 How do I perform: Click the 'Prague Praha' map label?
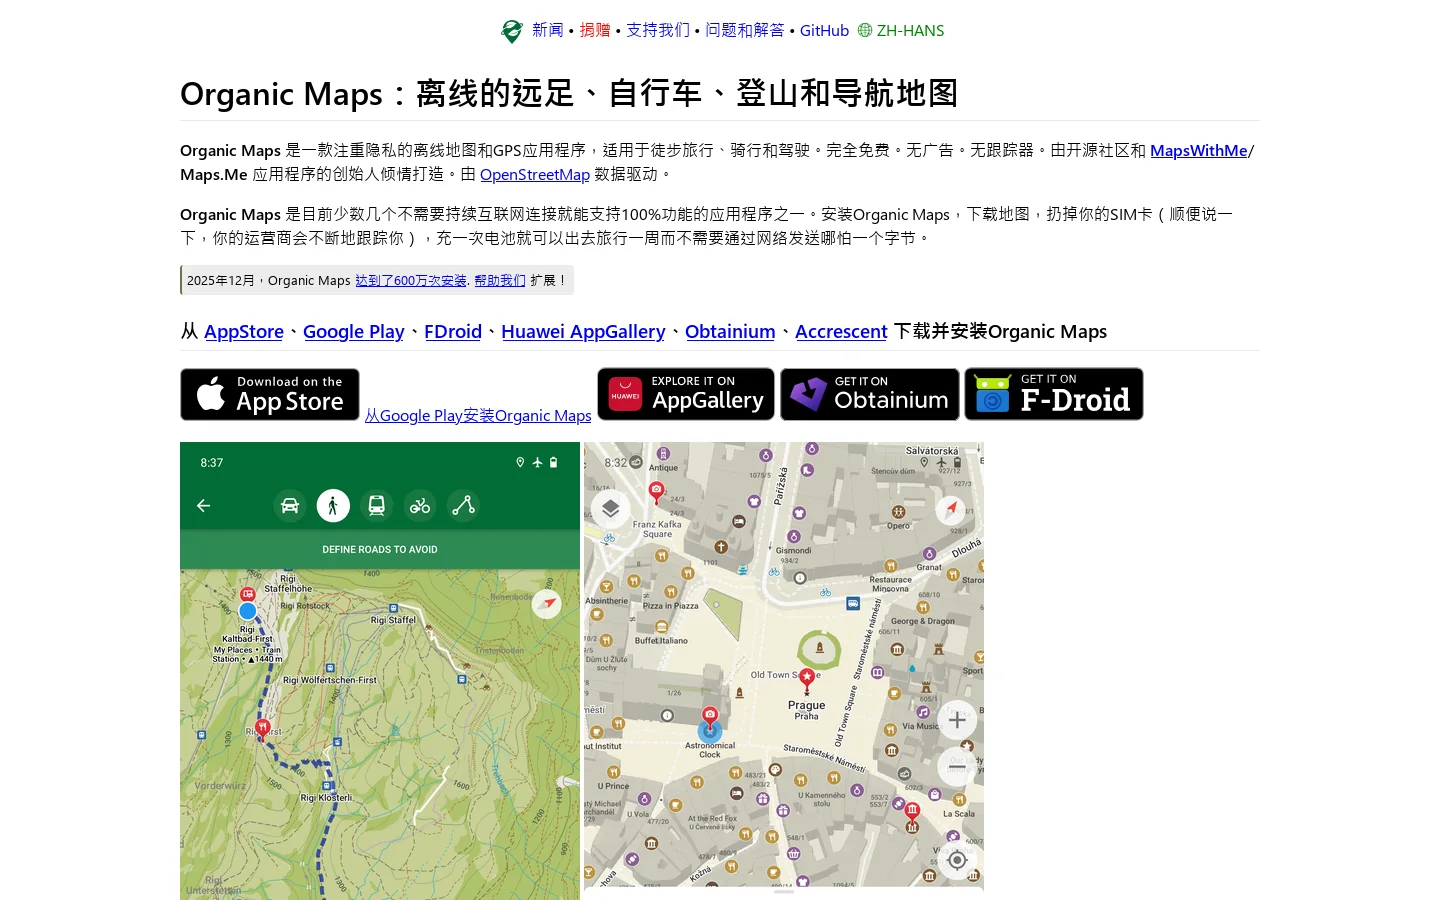tap(807, 710)
